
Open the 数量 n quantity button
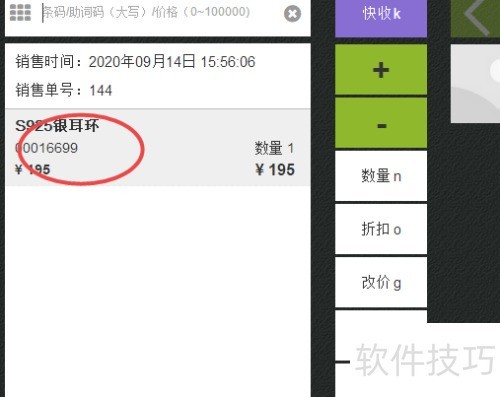pos(381,176)
